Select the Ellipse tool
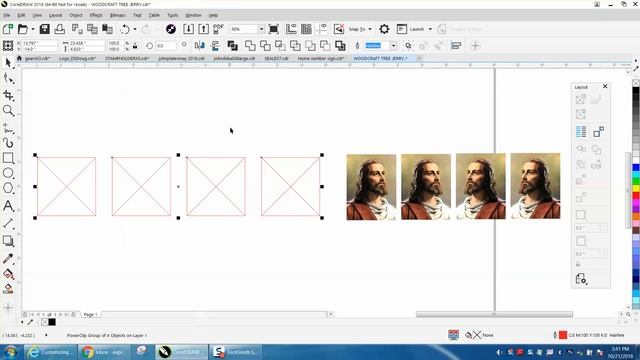This screenshot has height=360, width=640. [x=8, y=173]
